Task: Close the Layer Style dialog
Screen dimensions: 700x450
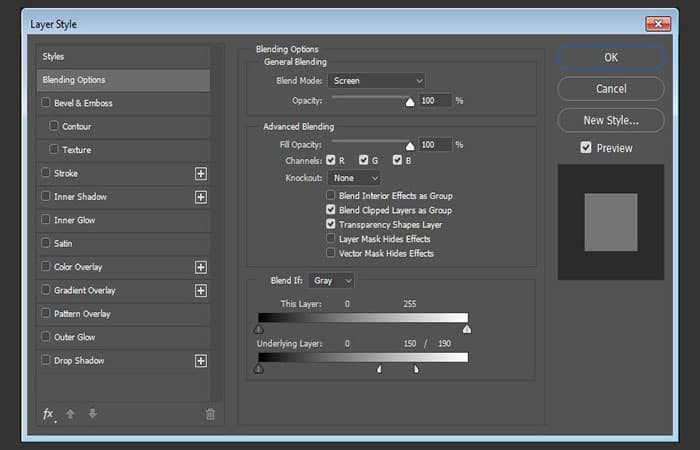Action: point(658,24)
